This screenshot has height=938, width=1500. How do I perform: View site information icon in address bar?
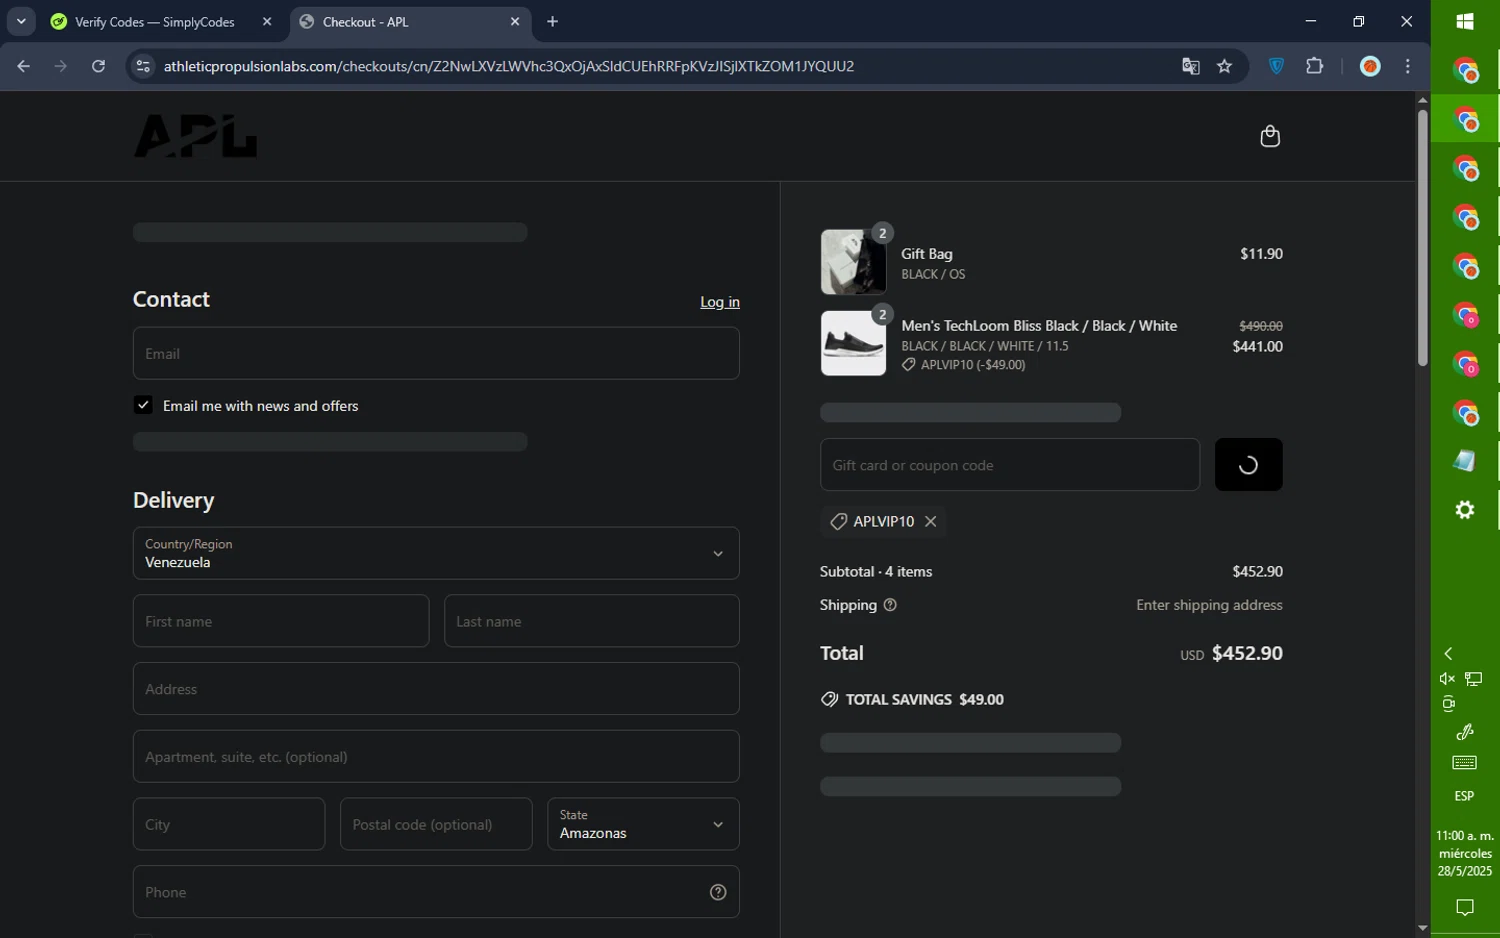tap(143, 66)
